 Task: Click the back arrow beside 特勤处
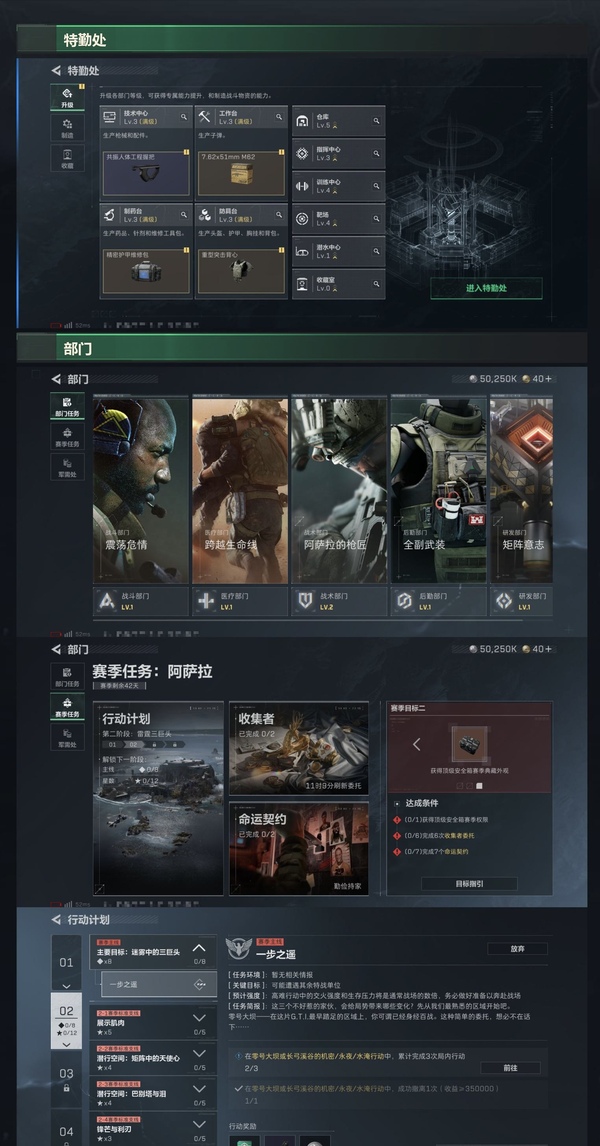coord(56,71)
